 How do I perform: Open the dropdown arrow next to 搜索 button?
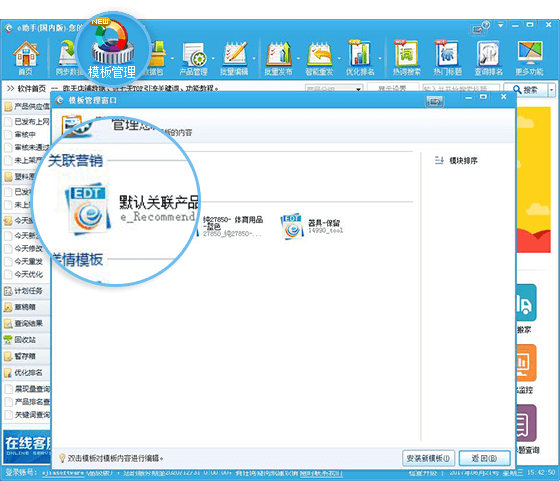click(x=552, y=90)
